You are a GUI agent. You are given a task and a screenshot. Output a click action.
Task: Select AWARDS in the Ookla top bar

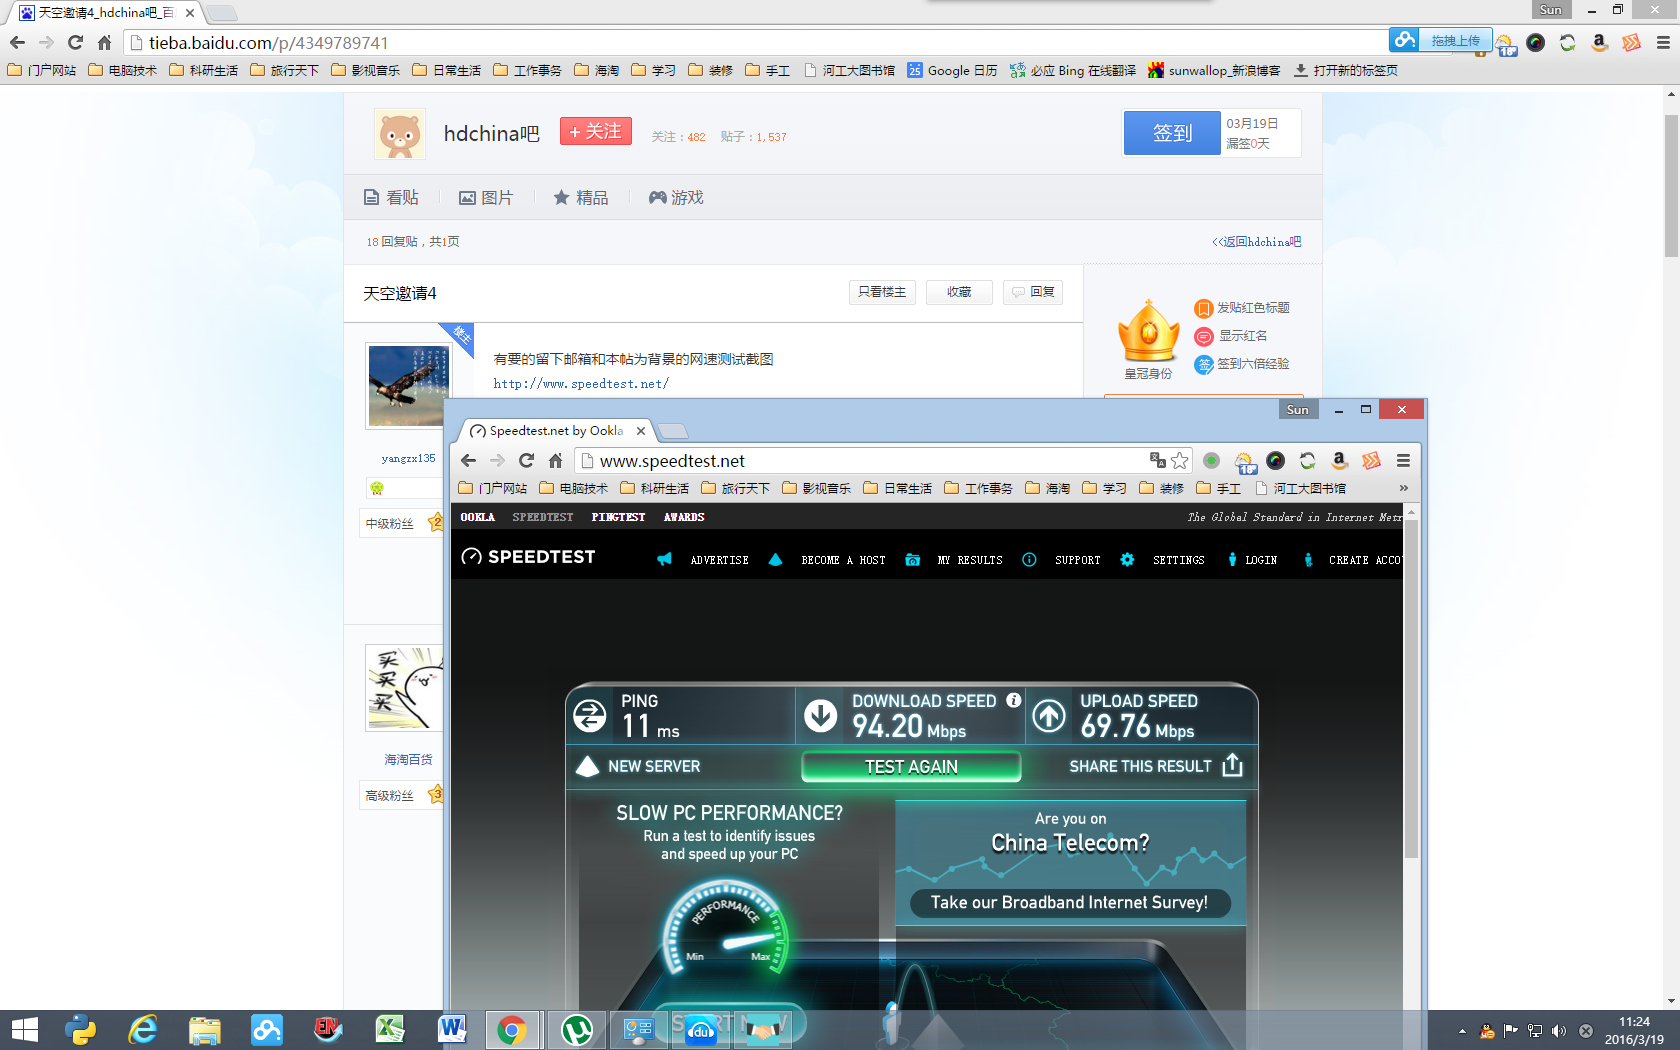pyautogui.click(x=684, y=517)
